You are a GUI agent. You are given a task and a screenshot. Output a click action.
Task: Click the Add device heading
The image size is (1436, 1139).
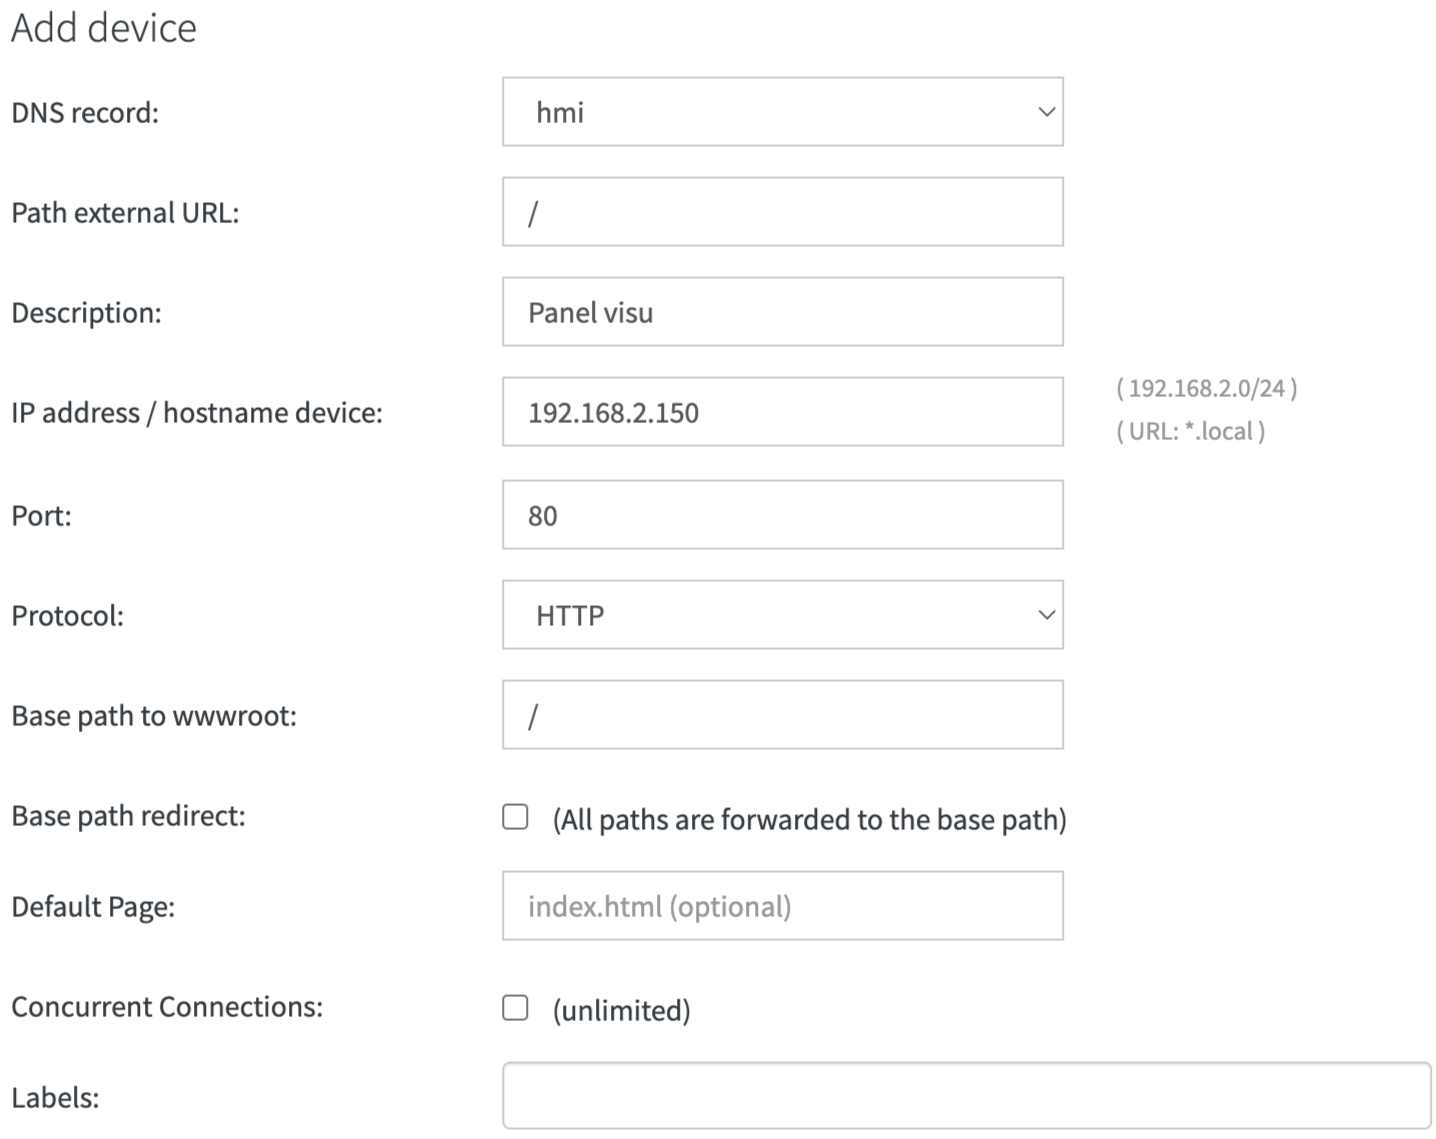coord(102,28)
